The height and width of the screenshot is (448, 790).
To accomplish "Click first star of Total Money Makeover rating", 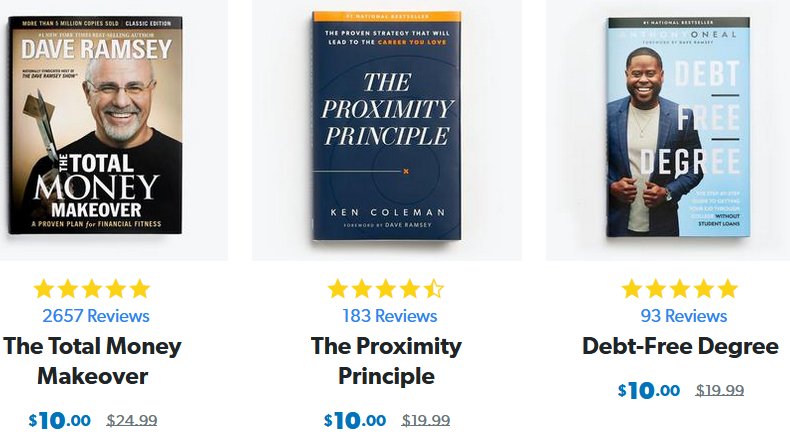I will point(44,290).
